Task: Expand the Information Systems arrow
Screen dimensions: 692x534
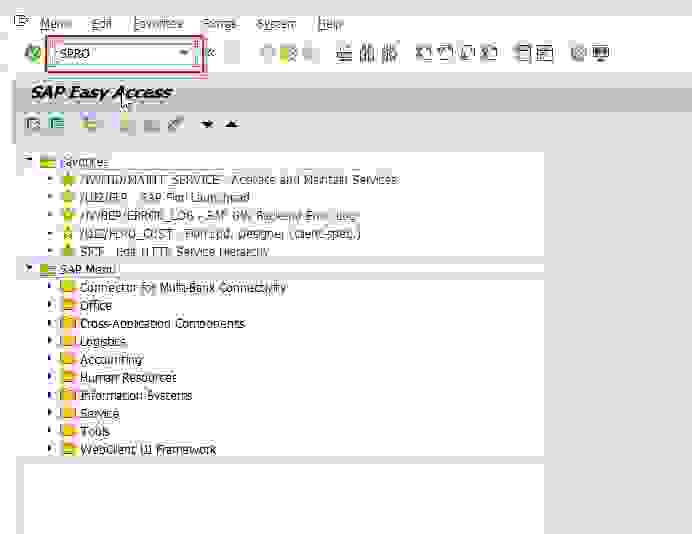Action: click(x=50, y=394)
